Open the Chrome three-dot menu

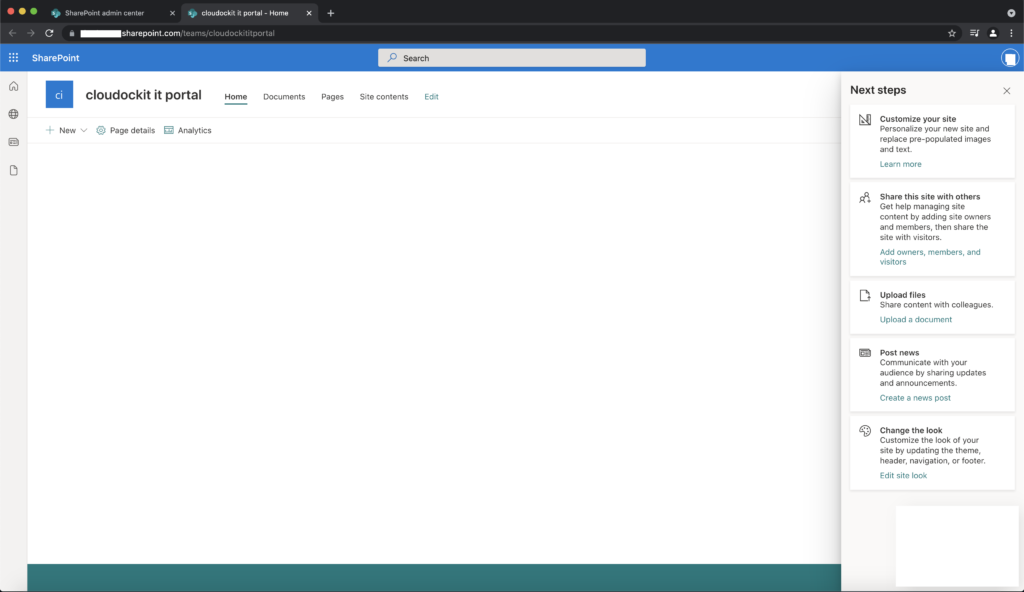tap(1012, 33)
